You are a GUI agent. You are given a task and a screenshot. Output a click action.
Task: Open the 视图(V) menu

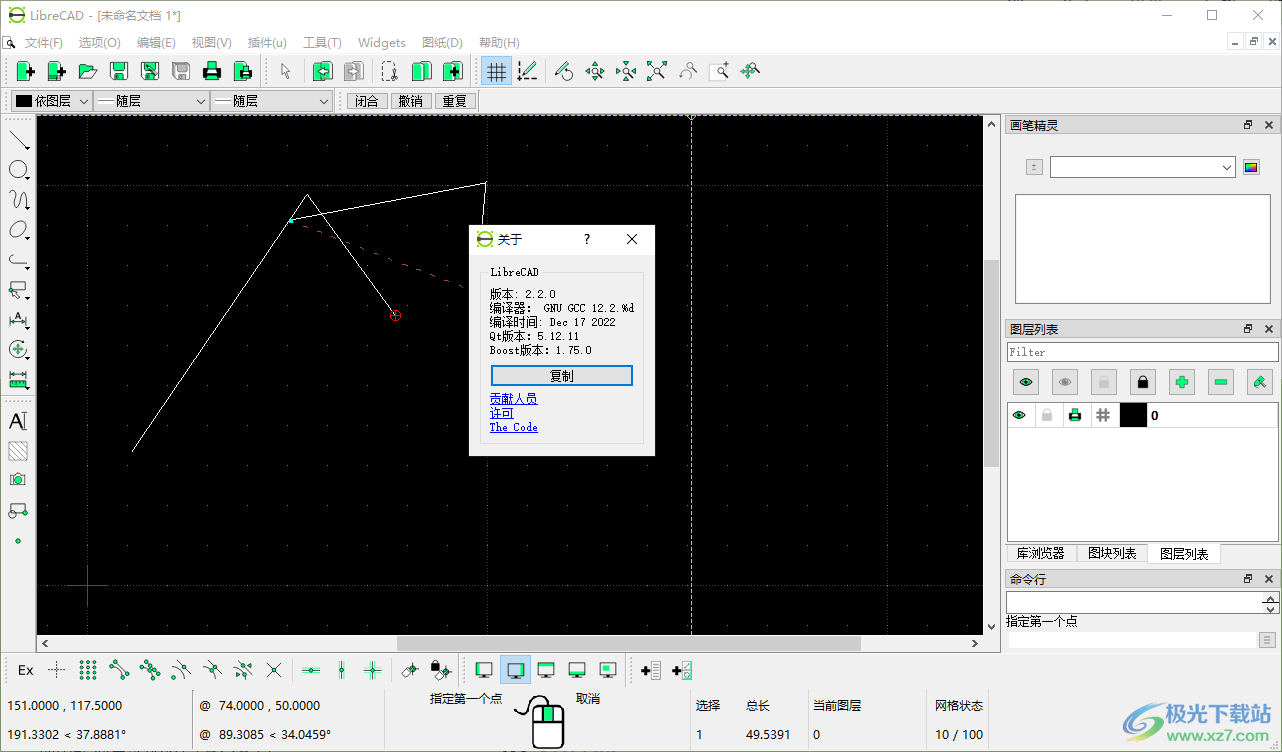pyautogui.click(x=212, y=43)
